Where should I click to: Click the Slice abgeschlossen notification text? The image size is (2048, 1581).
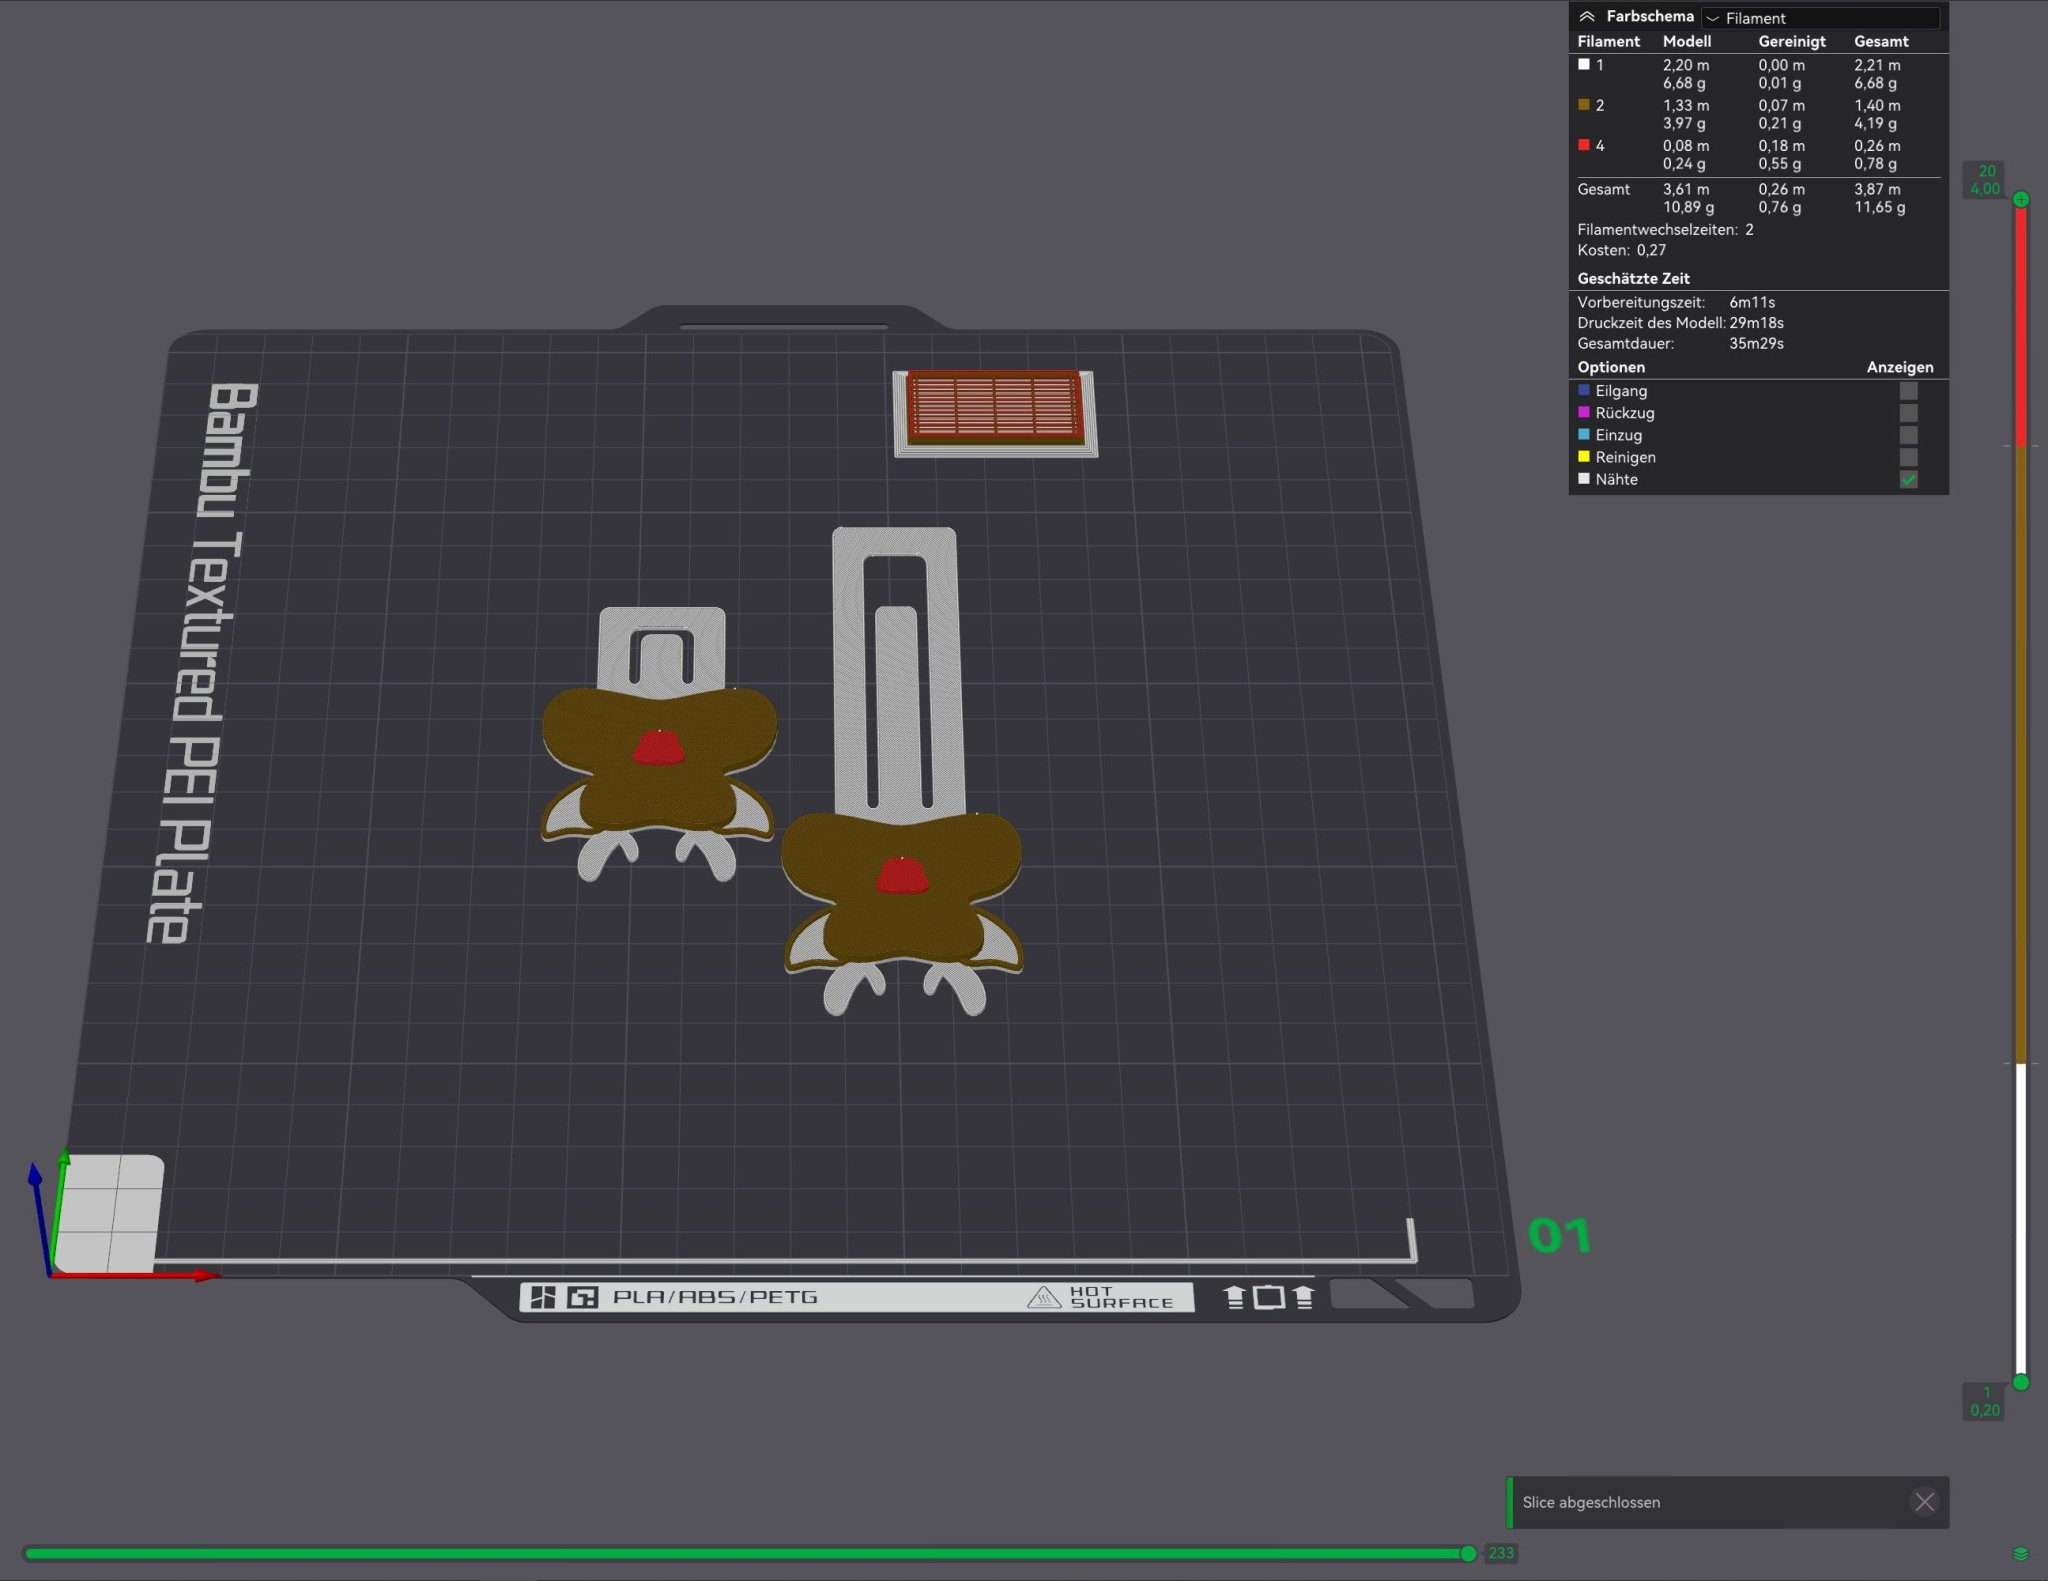click(1591, 1502)
